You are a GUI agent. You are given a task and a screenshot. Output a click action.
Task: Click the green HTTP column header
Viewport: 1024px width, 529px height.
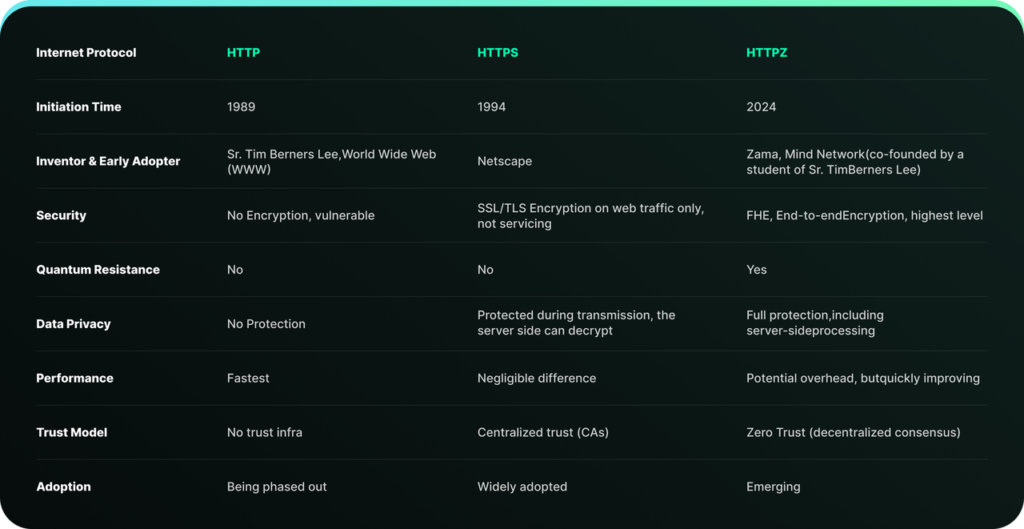[x=243, y=53]
